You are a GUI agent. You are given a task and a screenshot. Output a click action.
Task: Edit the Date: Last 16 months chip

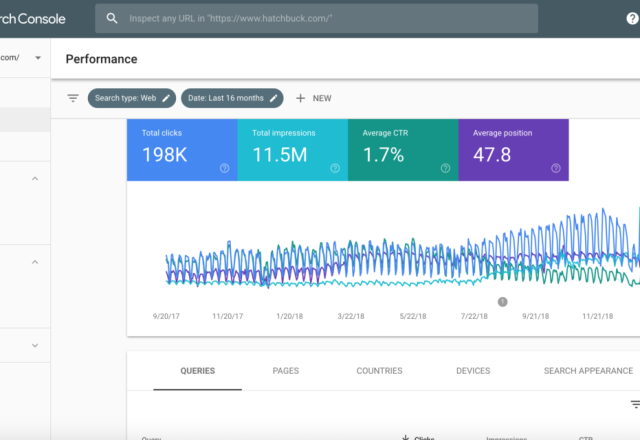[x=232, y=98]
